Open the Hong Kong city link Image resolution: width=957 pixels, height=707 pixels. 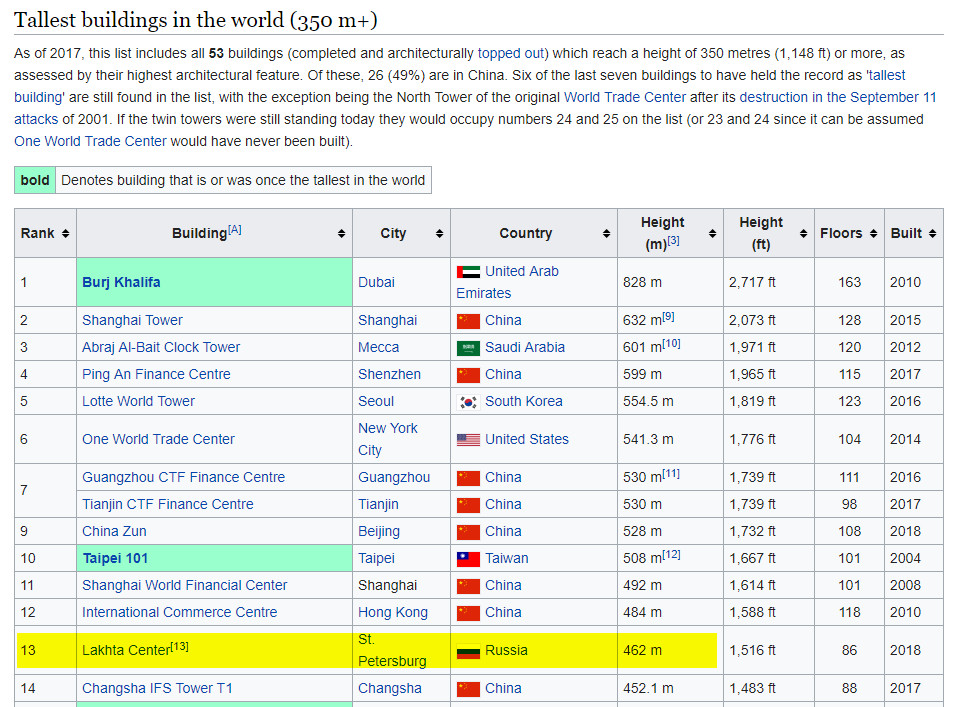click(393, 612)
